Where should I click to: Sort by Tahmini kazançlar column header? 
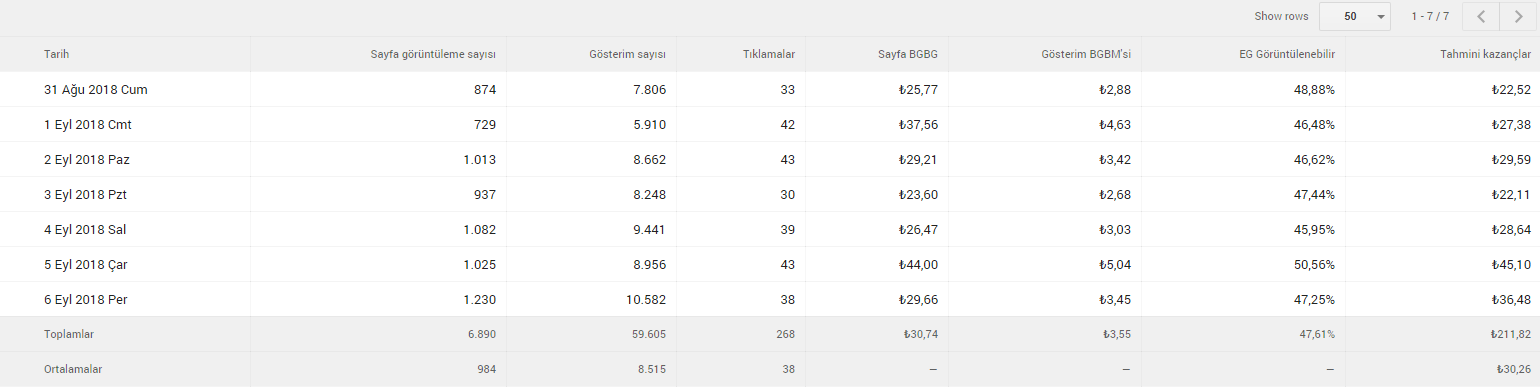[1485, 54]
